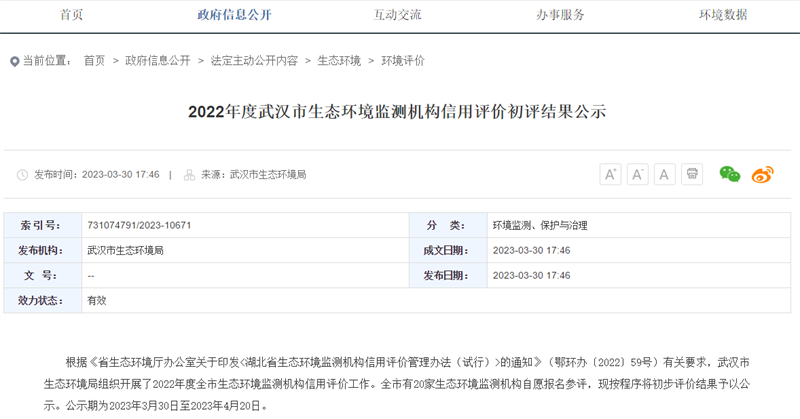Click the 发布机构 label cell
This screenshot has width=800, height=419.
point(43,250)
